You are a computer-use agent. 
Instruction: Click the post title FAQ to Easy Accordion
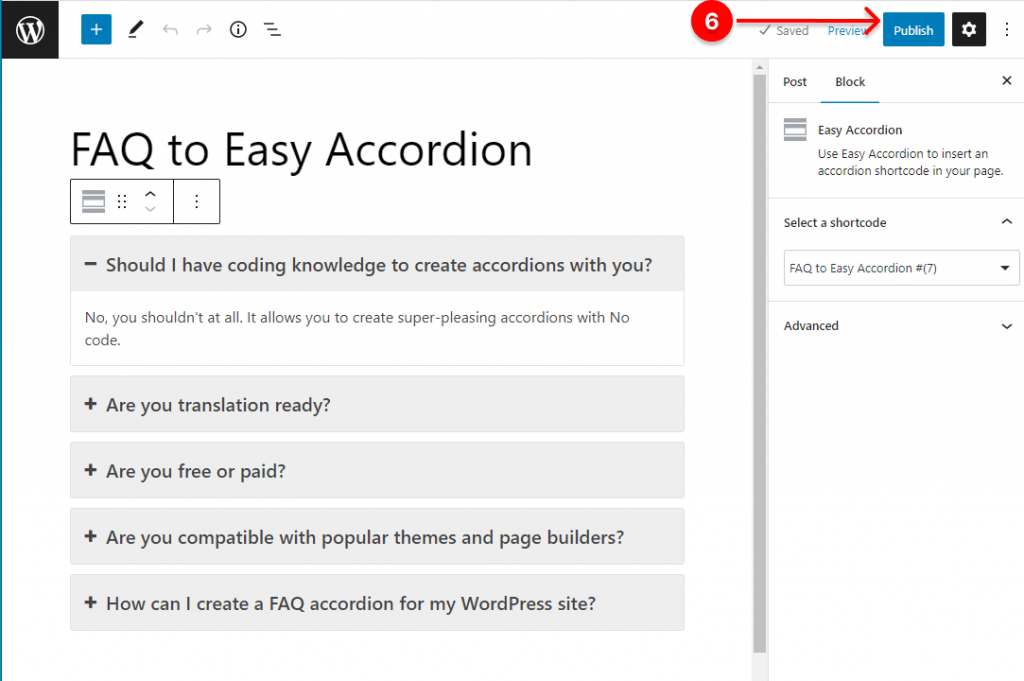tap(301, 150)
